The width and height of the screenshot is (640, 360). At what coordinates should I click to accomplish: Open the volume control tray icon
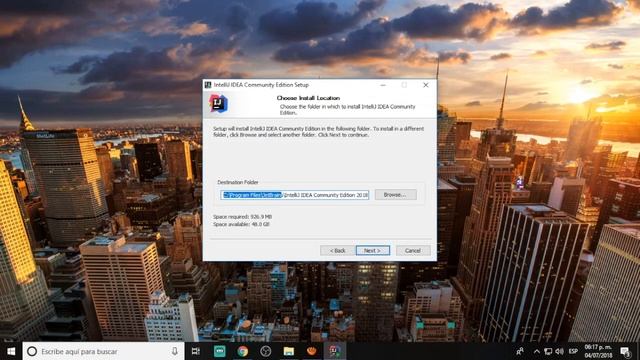560,351
